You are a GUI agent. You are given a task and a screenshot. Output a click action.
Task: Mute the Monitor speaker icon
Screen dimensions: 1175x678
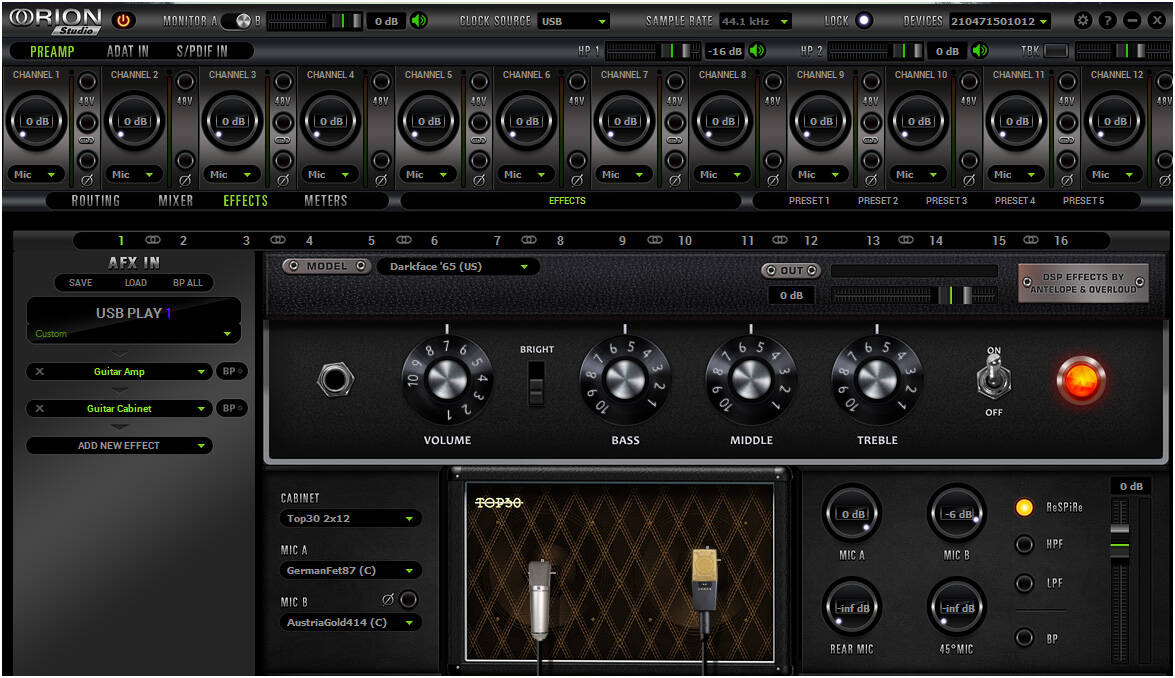point(419,21)
